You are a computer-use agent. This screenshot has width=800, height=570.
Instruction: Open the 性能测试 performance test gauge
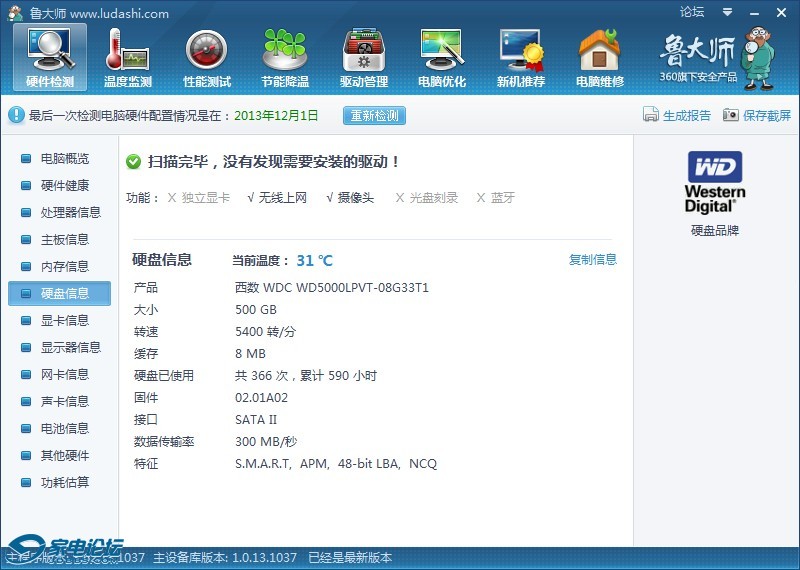point(207,57)
